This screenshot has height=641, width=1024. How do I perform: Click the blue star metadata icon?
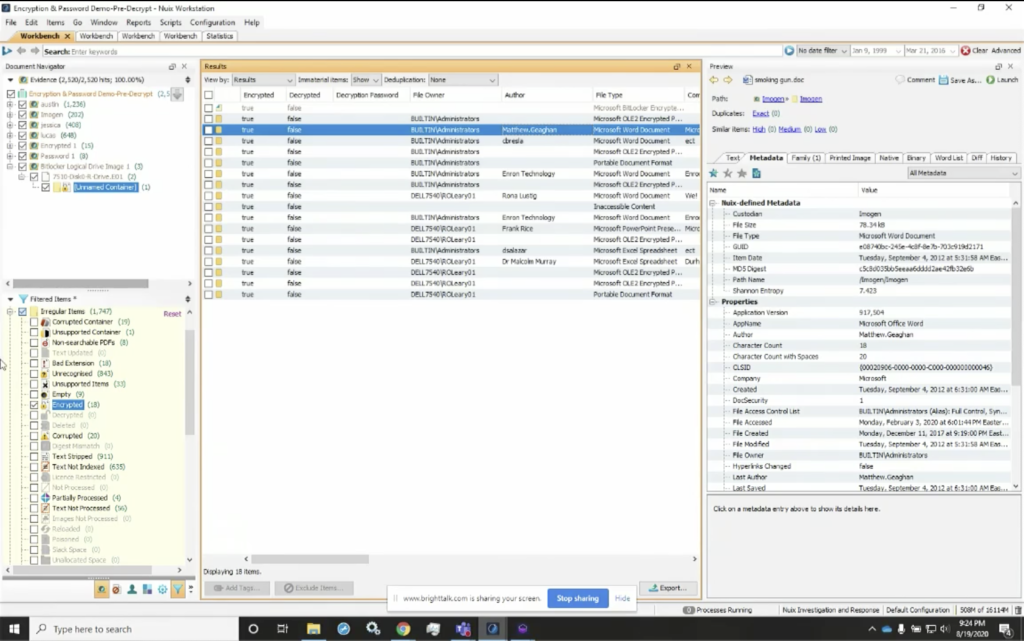coord(713,173)
